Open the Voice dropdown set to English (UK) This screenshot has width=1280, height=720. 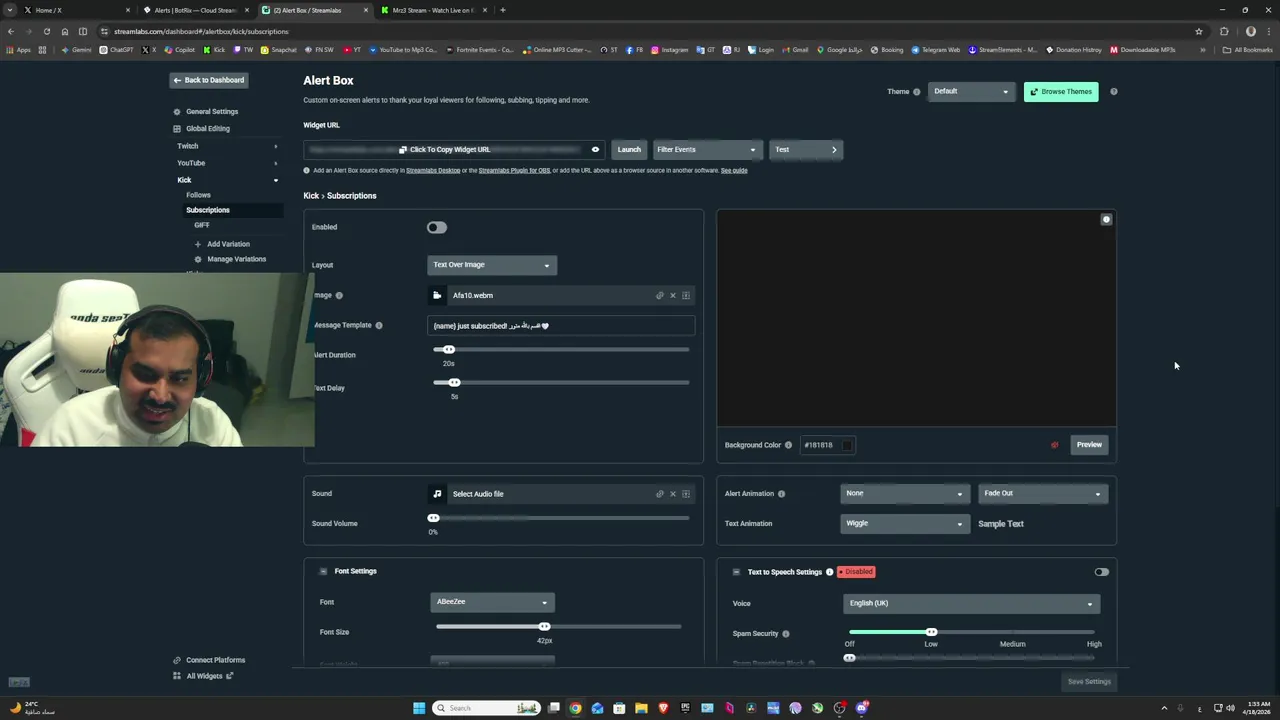point(971,603)
